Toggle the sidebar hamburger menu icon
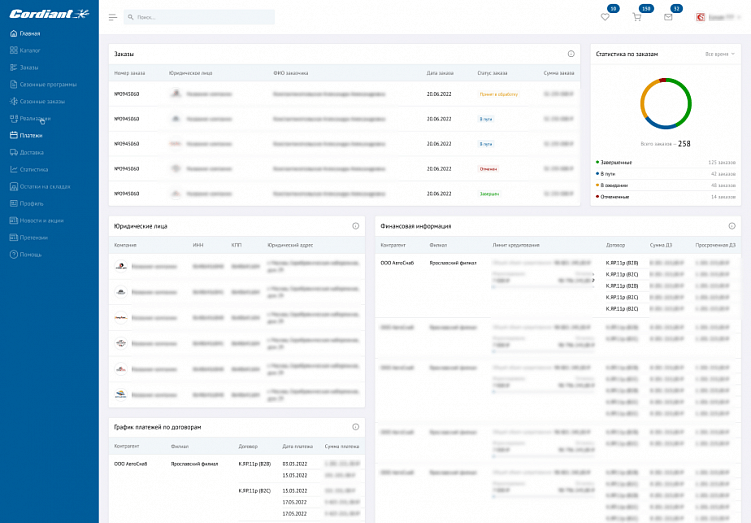 pyautogui.click(x=113, y=17)
